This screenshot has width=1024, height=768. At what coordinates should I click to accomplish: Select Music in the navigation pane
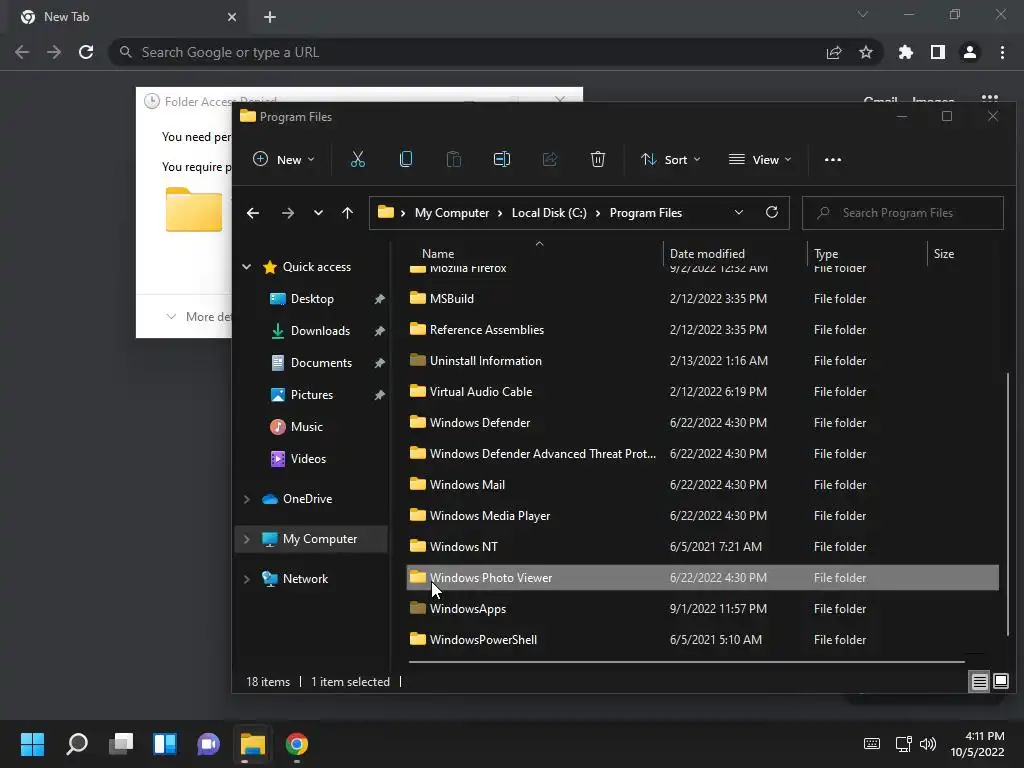click(x=296, y=427)
